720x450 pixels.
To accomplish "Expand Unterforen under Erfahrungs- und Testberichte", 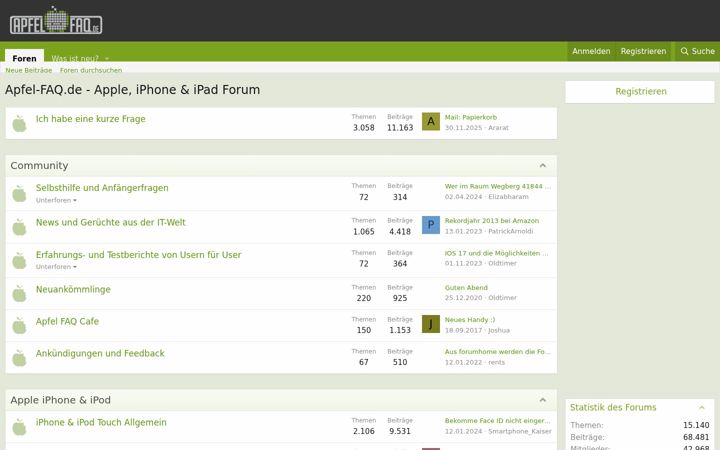I will [56, 267].
